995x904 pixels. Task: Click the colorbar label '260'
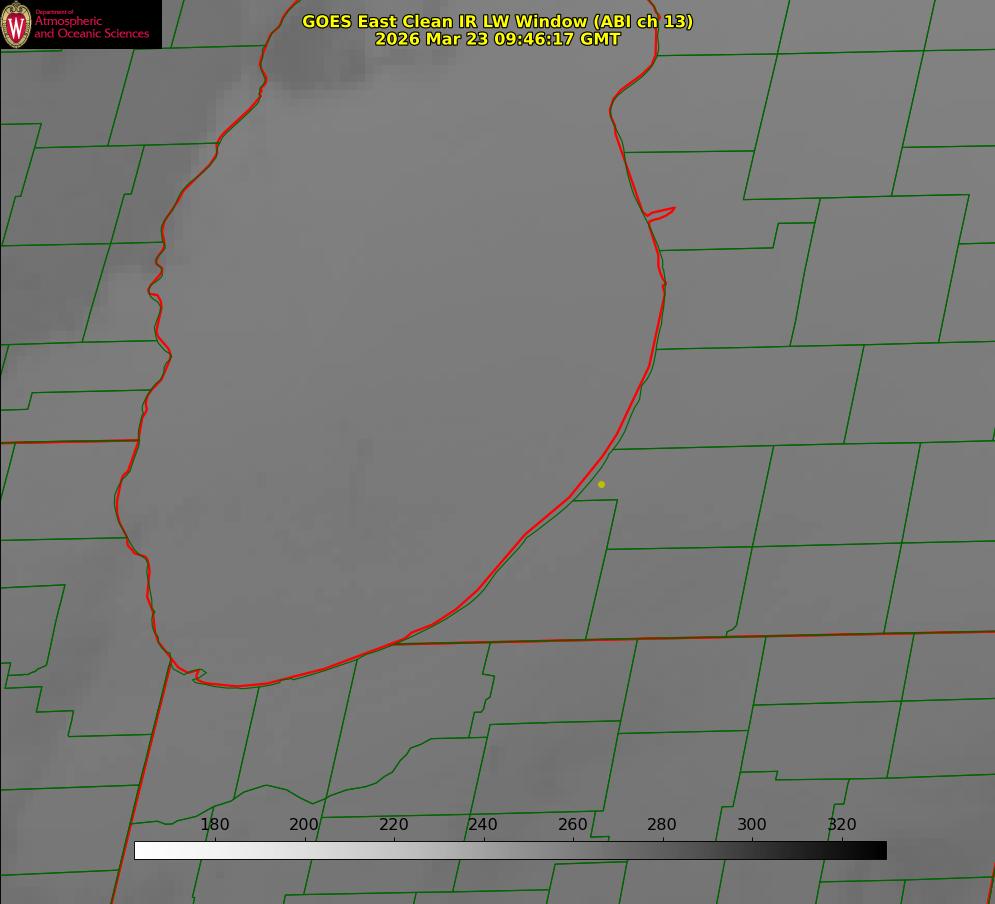click(x=572, y=825)
